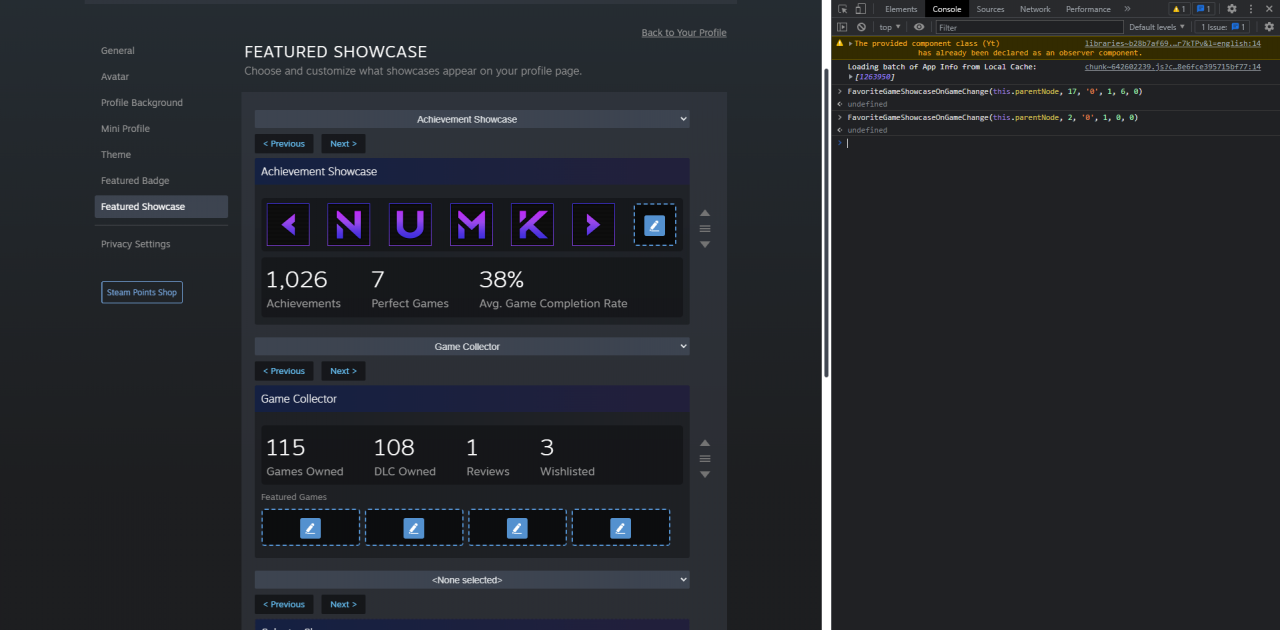Clear the console with the clear icon
This screenshot has height=630, width=1280.
[861, 27]
